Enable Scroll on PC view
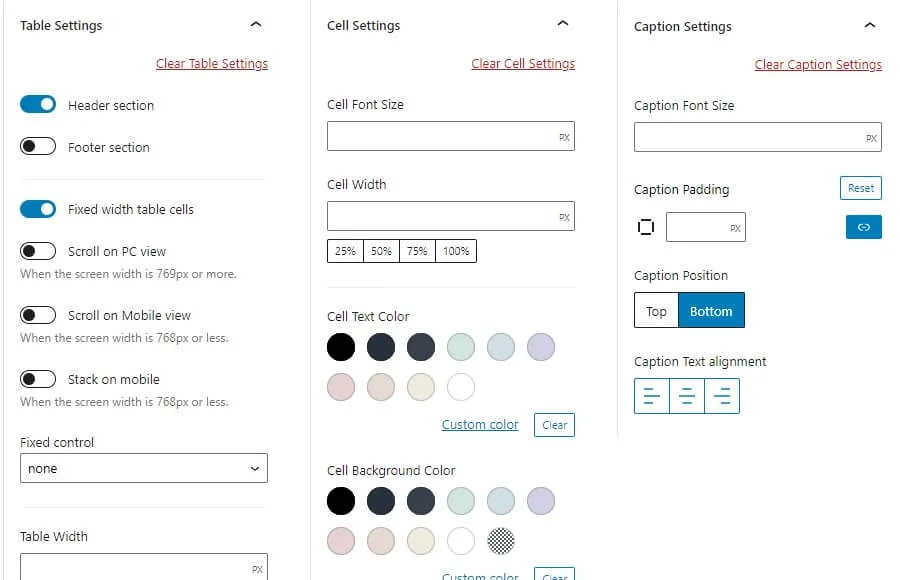Image resolution: width=900 pixels, height=580 pixels. click(x=38, y=251)
